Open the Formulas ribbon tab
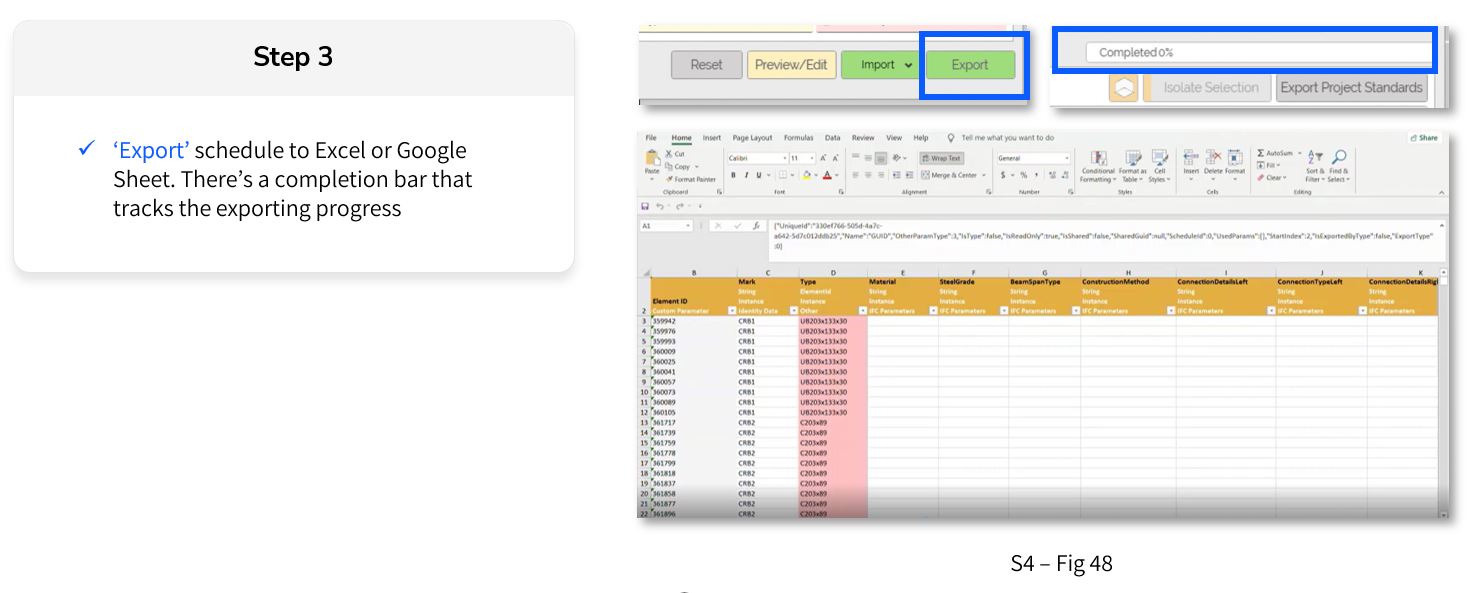The width and height of the screenshot is (1477, 593). coord(798,138)
